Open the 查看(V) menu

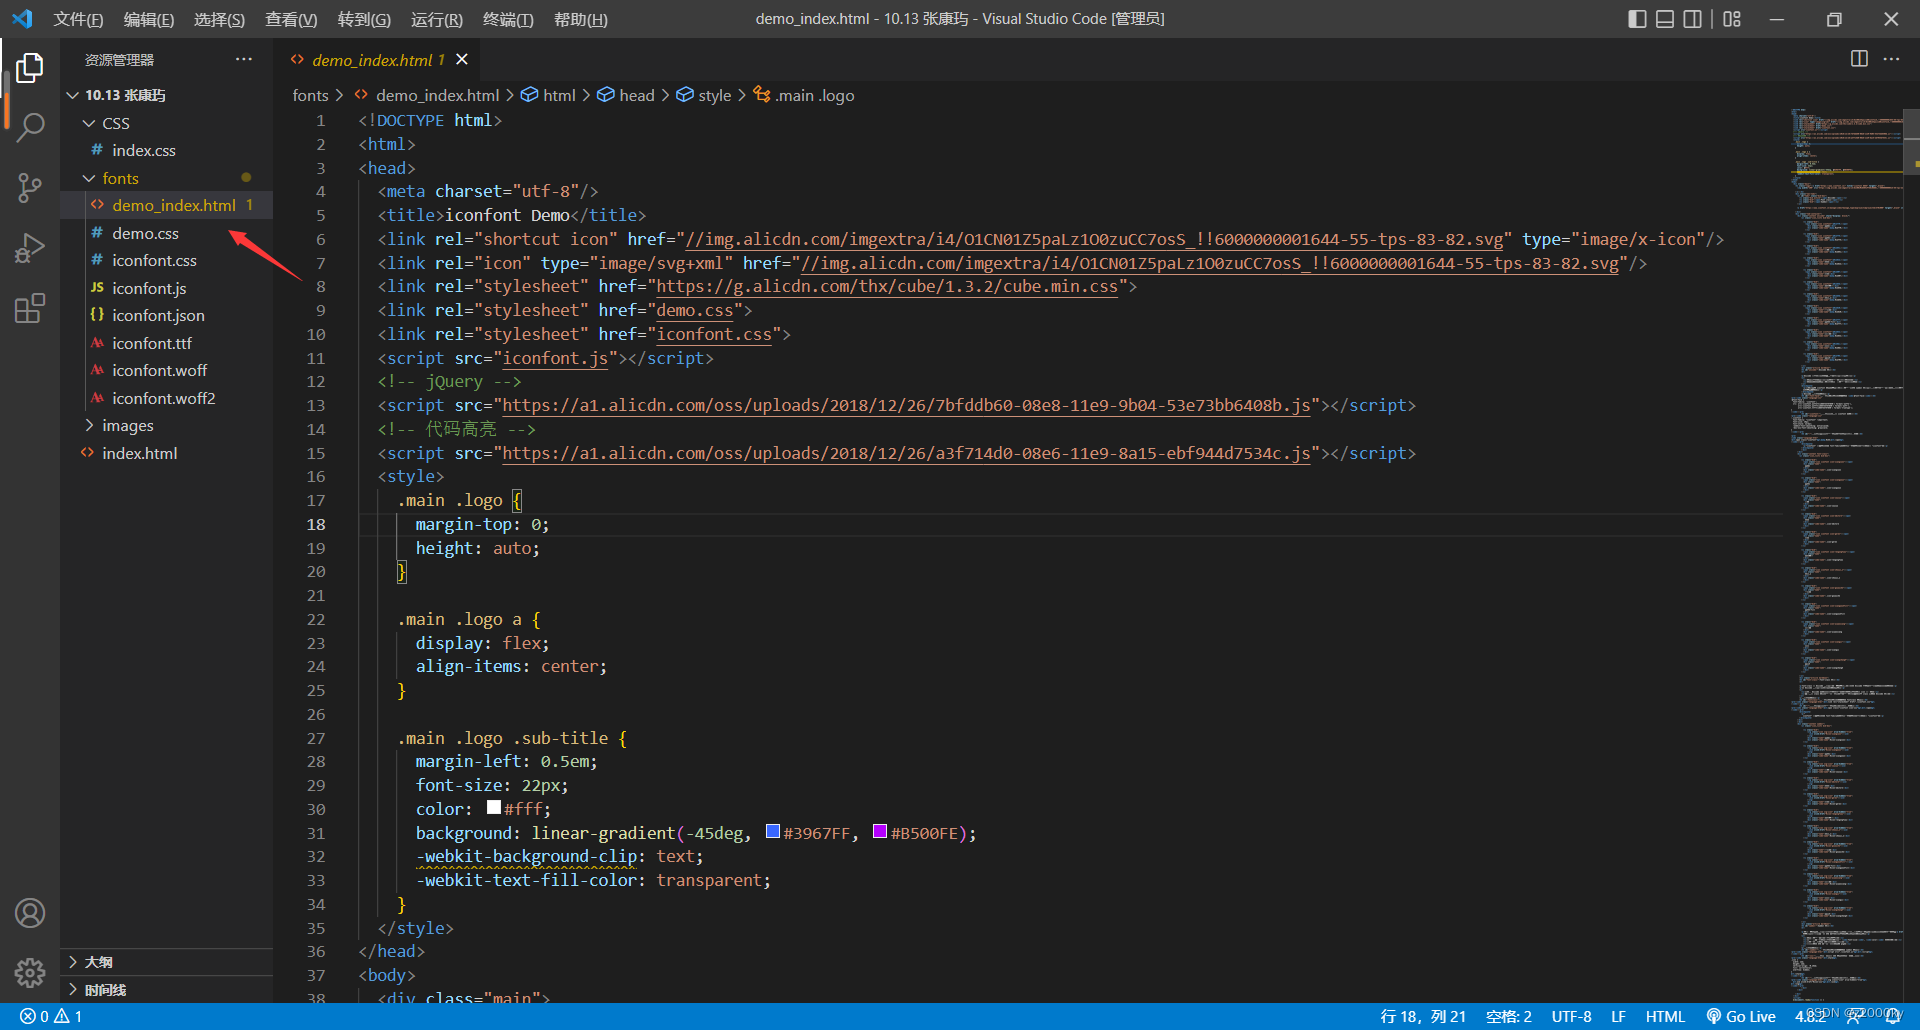point(291,19)
